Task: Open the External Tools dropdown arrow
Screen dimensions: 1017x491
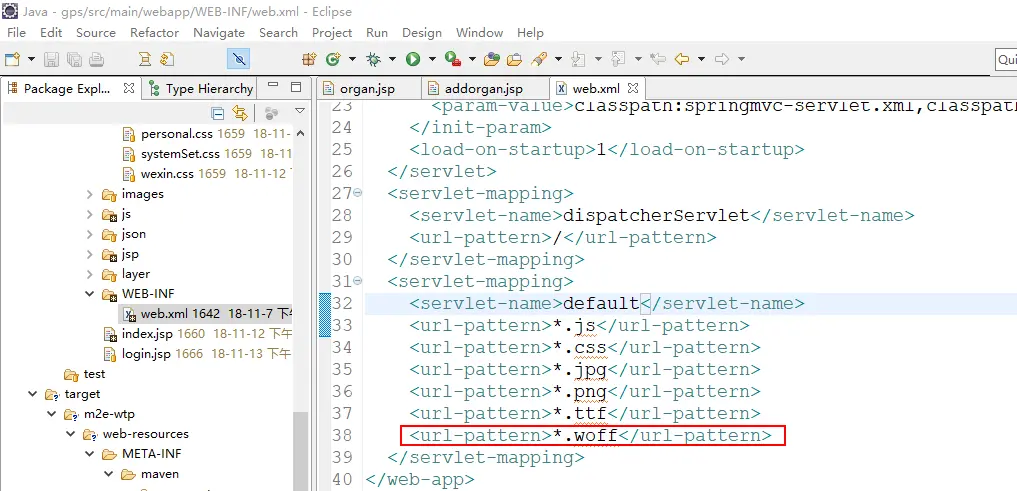Action: pyautogui.click(x=472, y=60)
